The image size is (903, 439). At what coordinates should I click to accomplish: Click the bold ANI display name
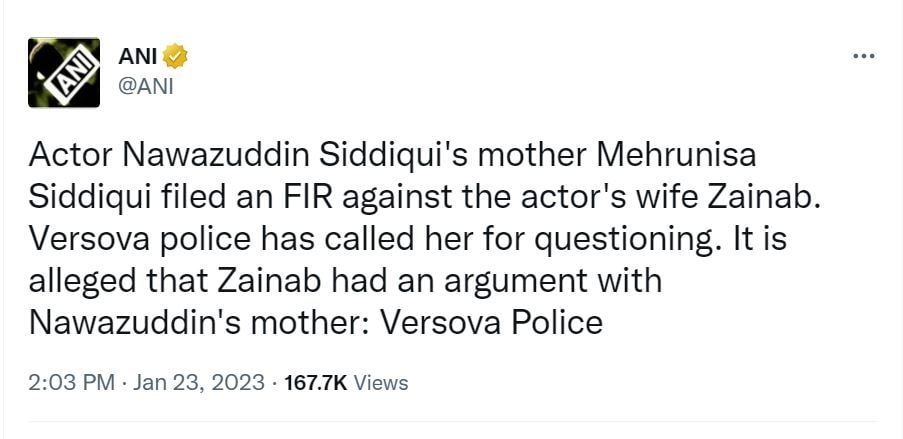[x=139, y=56]
